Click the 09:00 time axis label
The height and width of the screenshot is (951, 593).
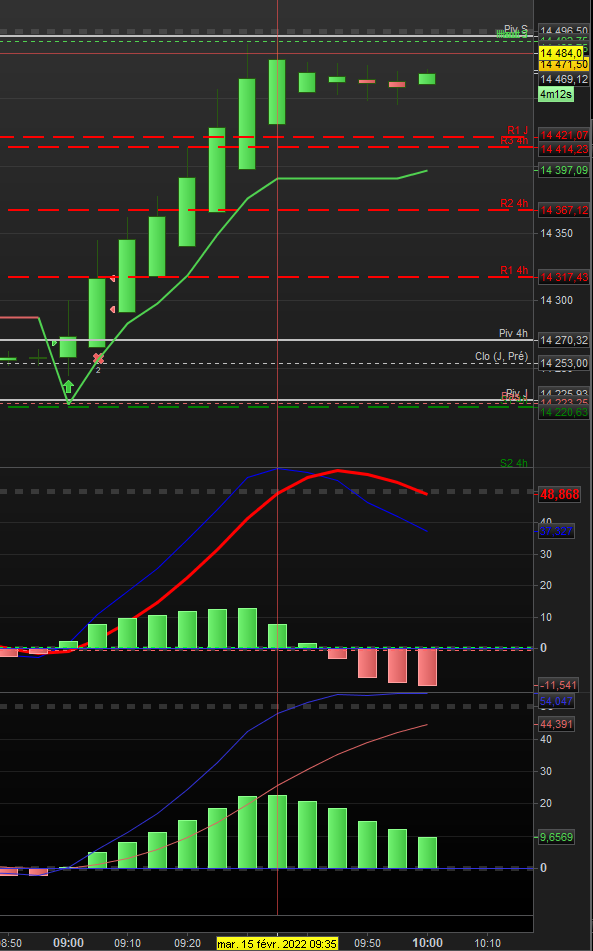coord(69,943)
